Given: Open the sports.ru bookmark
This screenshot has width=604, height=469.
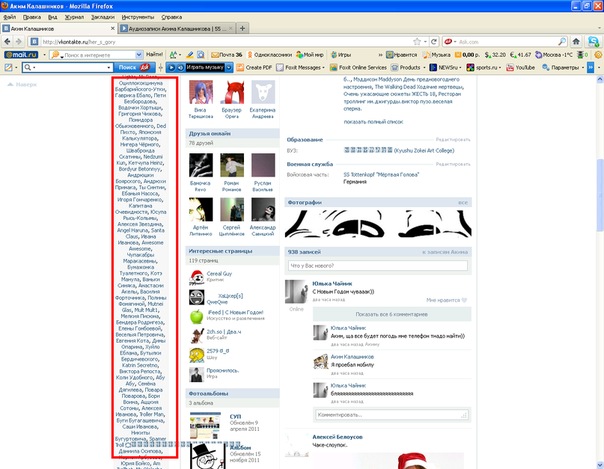Looking at the screenshot, I should [483, 67].
